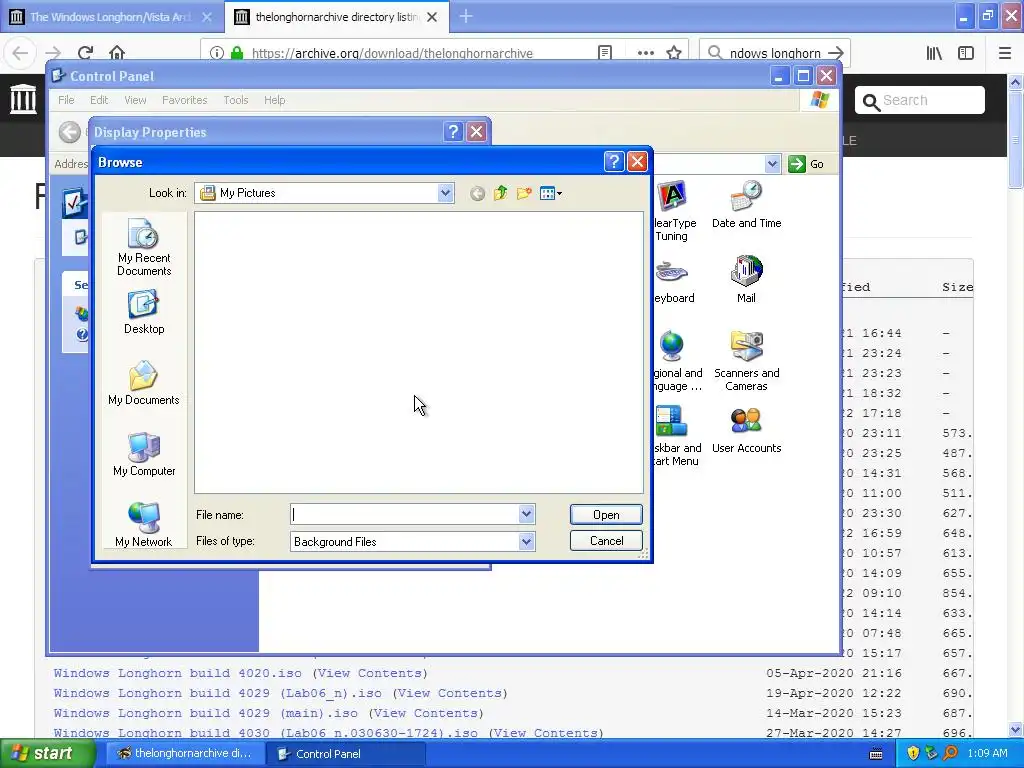Click the Display Properties help question mark
The width and height of the screenshot is (1024, 768).
[453, 131]
